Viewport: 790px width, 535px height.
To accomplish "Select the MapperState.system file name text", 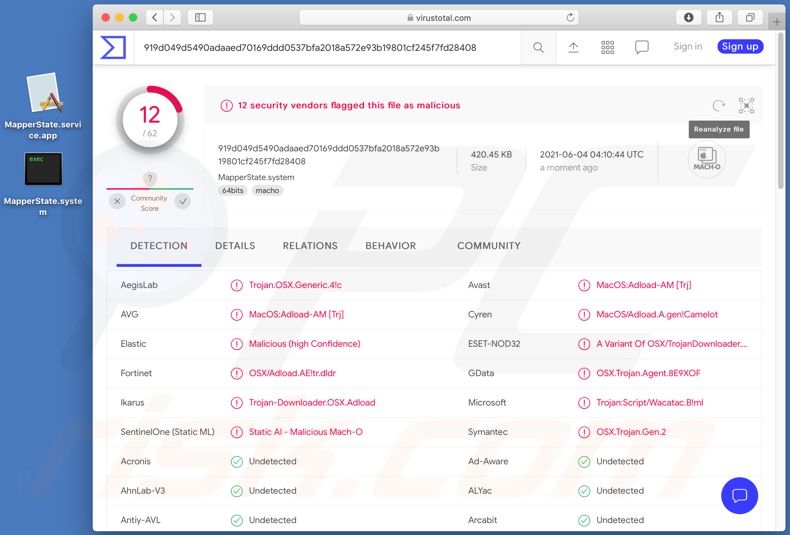I will point(256,177).
